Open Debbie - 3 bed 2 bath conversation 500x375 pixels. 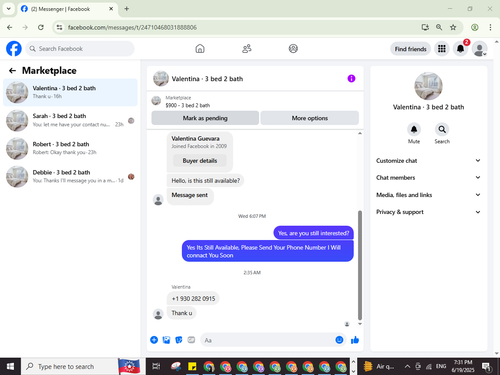pos(70,177)
